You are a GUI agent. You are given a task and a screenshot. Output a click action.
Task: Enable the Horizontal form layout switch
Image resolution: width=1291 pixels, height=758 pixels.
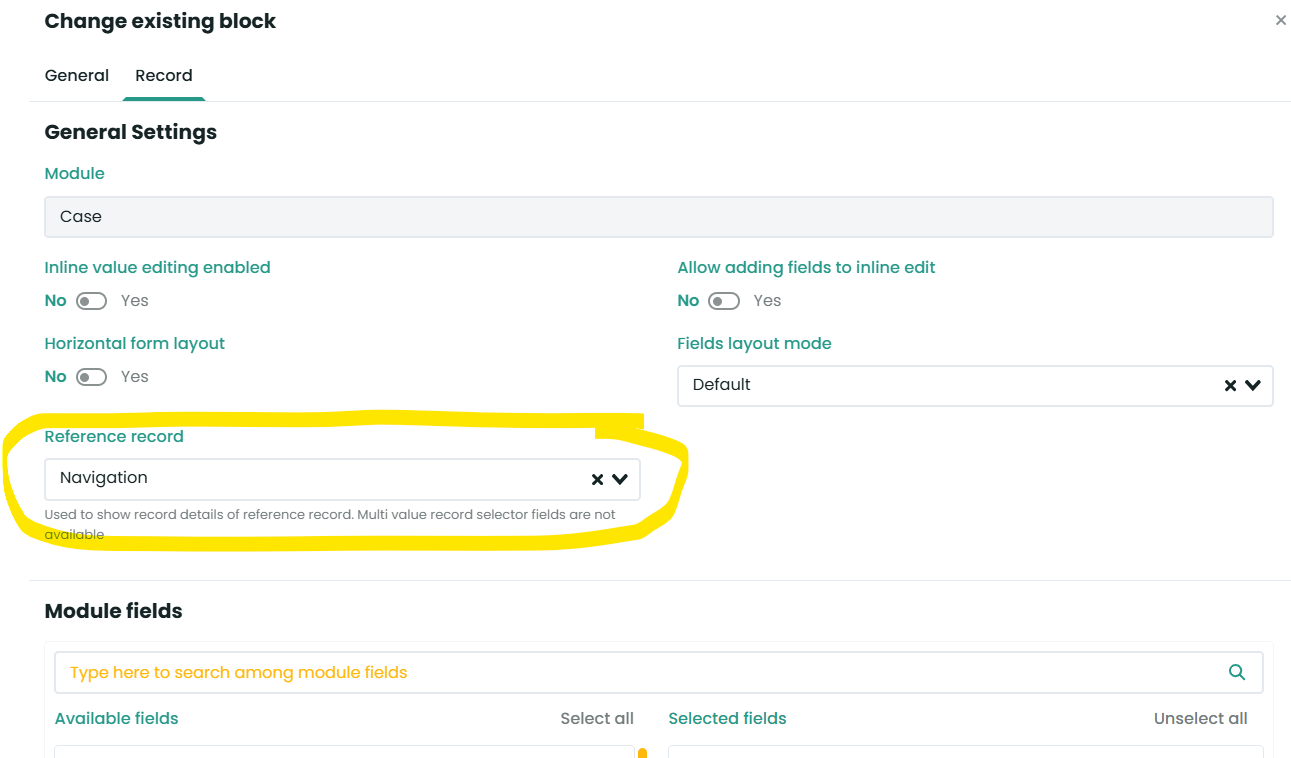coord(92,377)
